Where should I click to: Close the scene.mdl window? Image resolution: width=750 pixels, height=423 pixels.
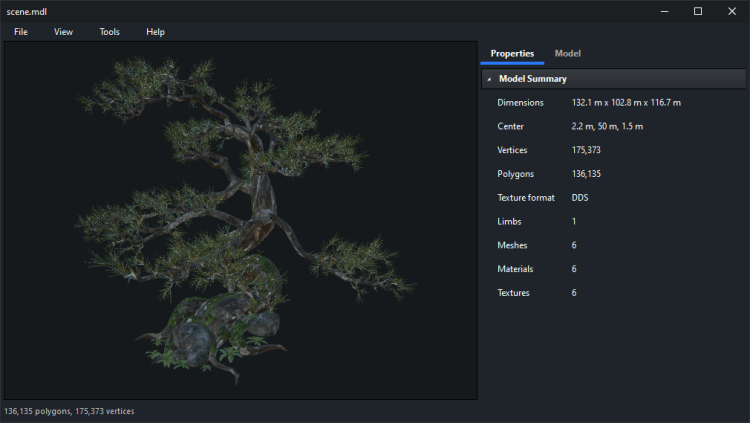731,11
